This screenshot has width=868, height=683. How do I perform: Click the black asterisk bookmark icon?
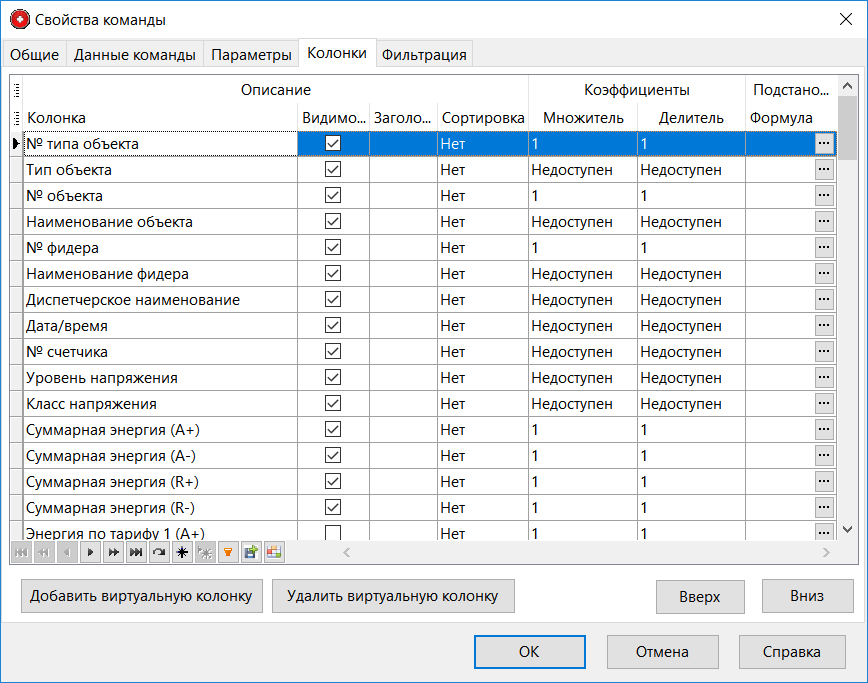tap(182, 551)
